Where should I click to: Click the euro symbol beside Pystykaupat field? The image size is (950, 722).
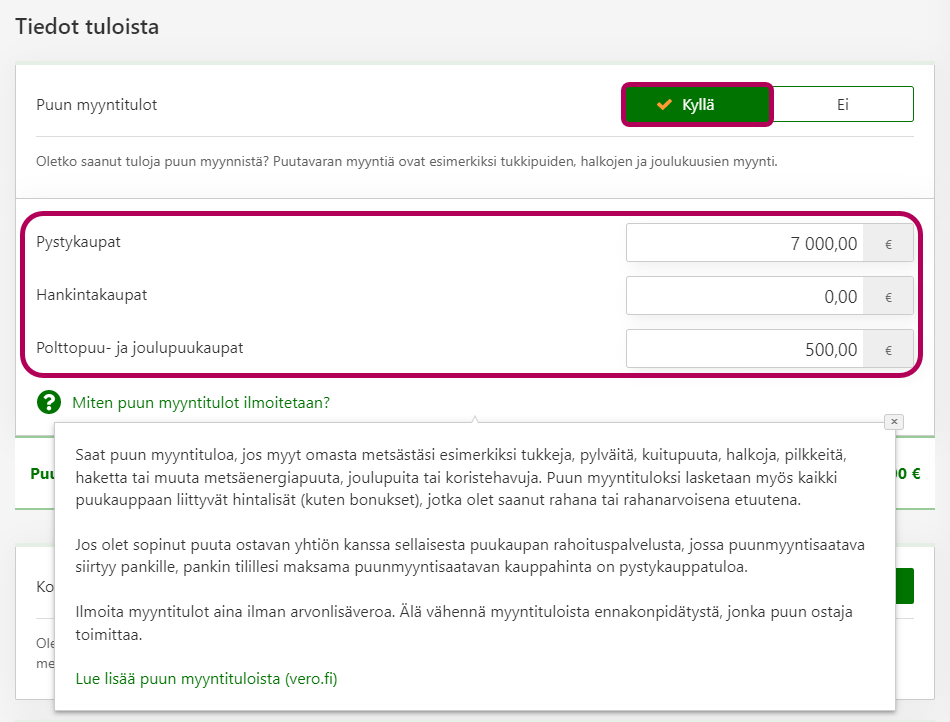pyautogui.click(x=888, y=243)
